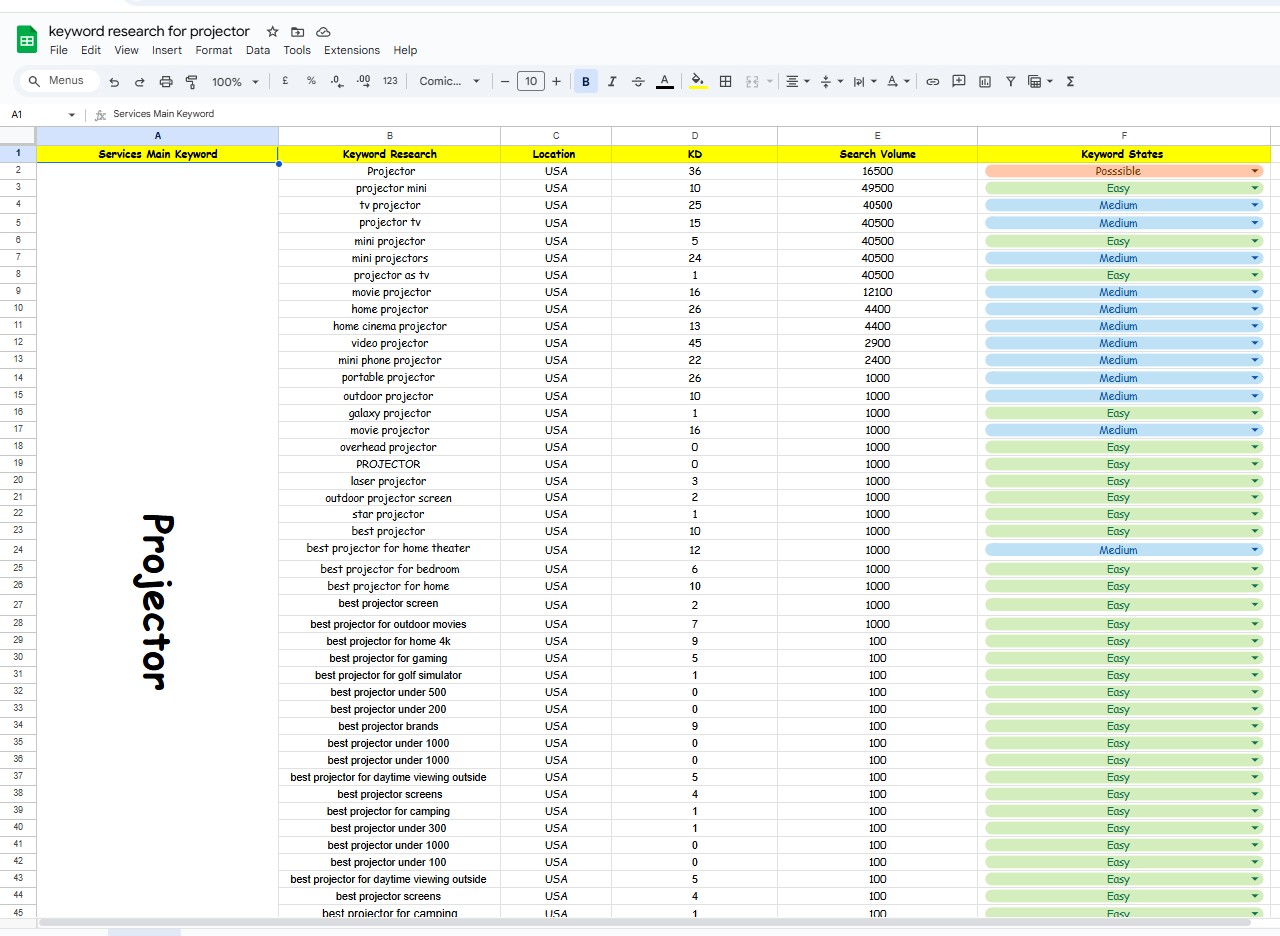Viewport: 1280px width, 936px height.
Task: Toggle italic formatting
Action: click(612, 81)
